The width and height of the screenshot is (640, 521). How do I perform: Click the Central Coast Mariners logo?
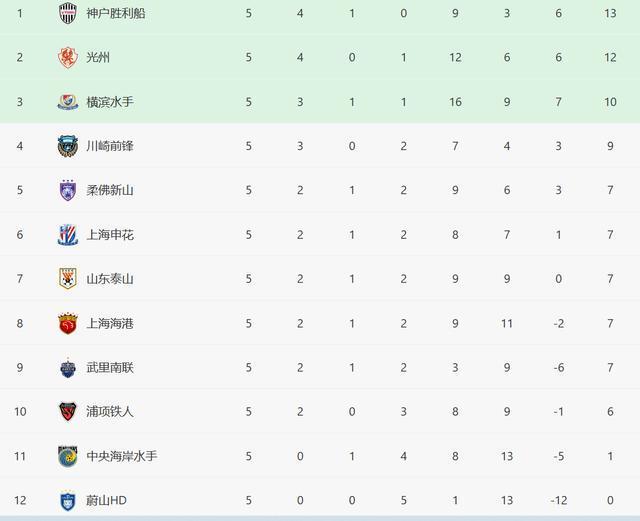(x=68, y=456)
